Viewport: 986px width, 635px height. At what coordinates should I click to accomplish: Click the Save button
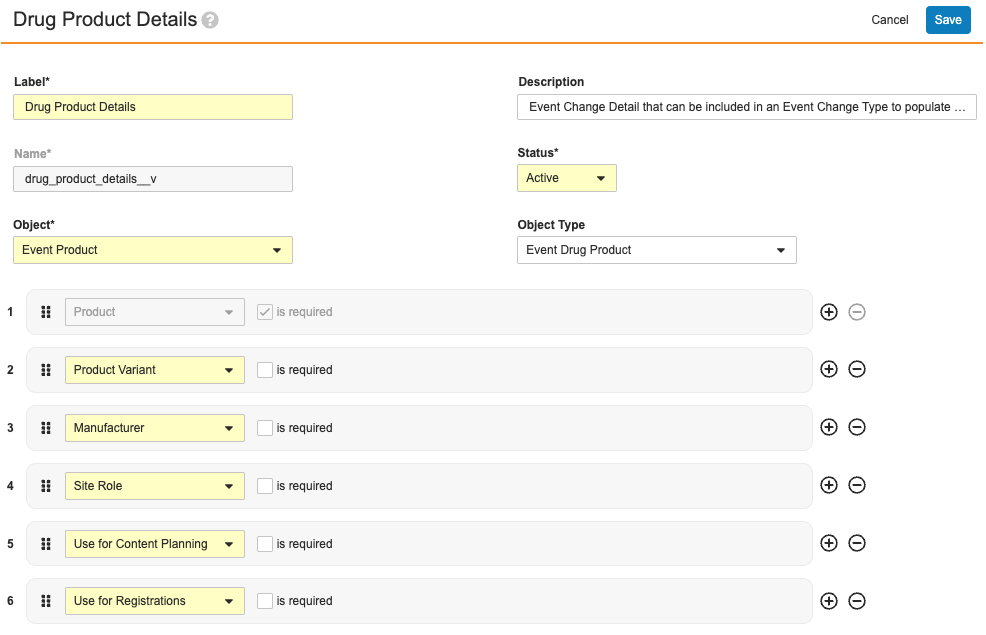[948, 20]
